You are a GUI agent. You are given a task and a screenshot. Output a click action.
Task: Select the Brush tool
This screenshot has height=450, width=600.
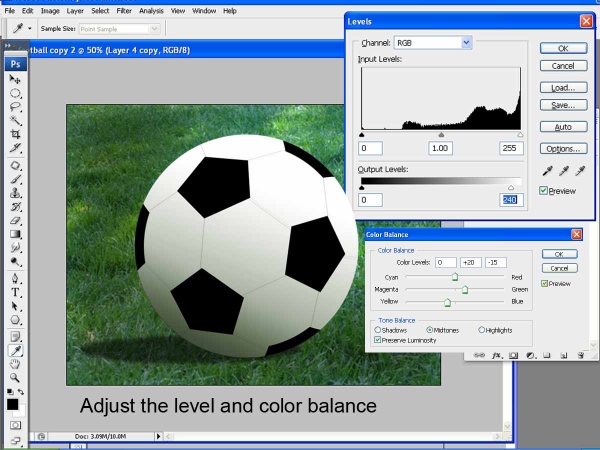pyautogui.click(x=15, y=179)
